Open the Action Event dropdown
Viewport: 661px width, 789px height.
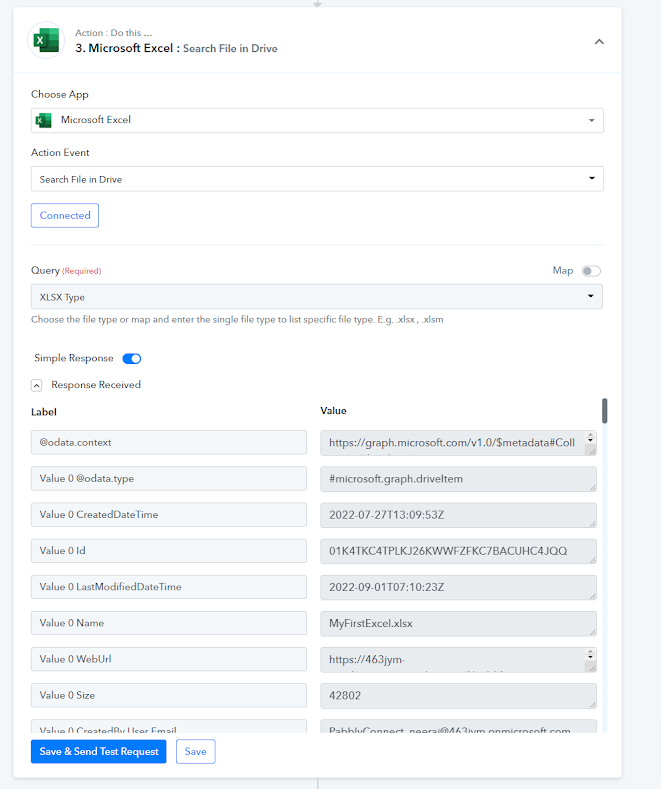[x=317, y=179]
